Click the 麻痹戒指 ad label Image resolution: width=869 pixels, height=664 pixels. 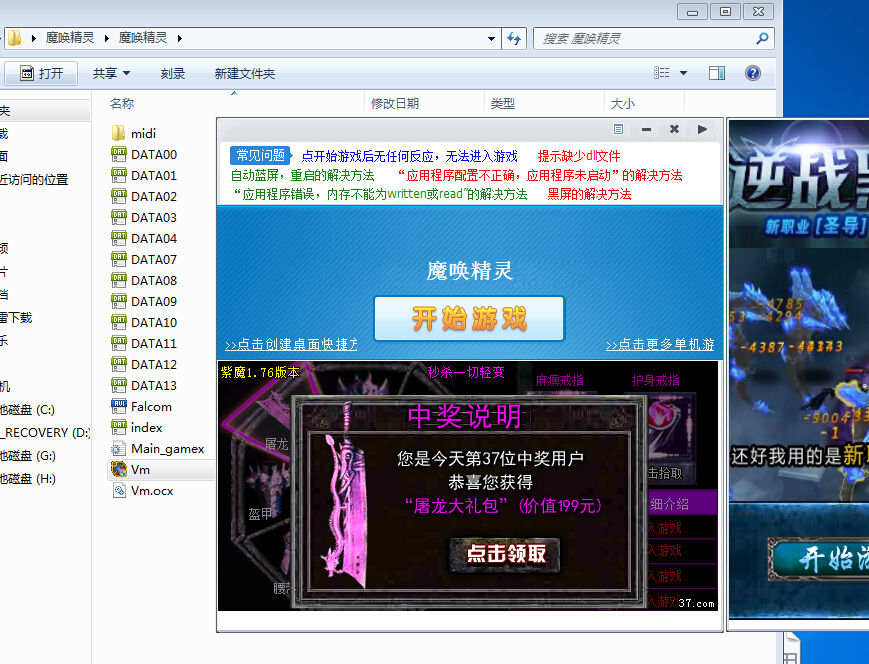pos(559,380)
